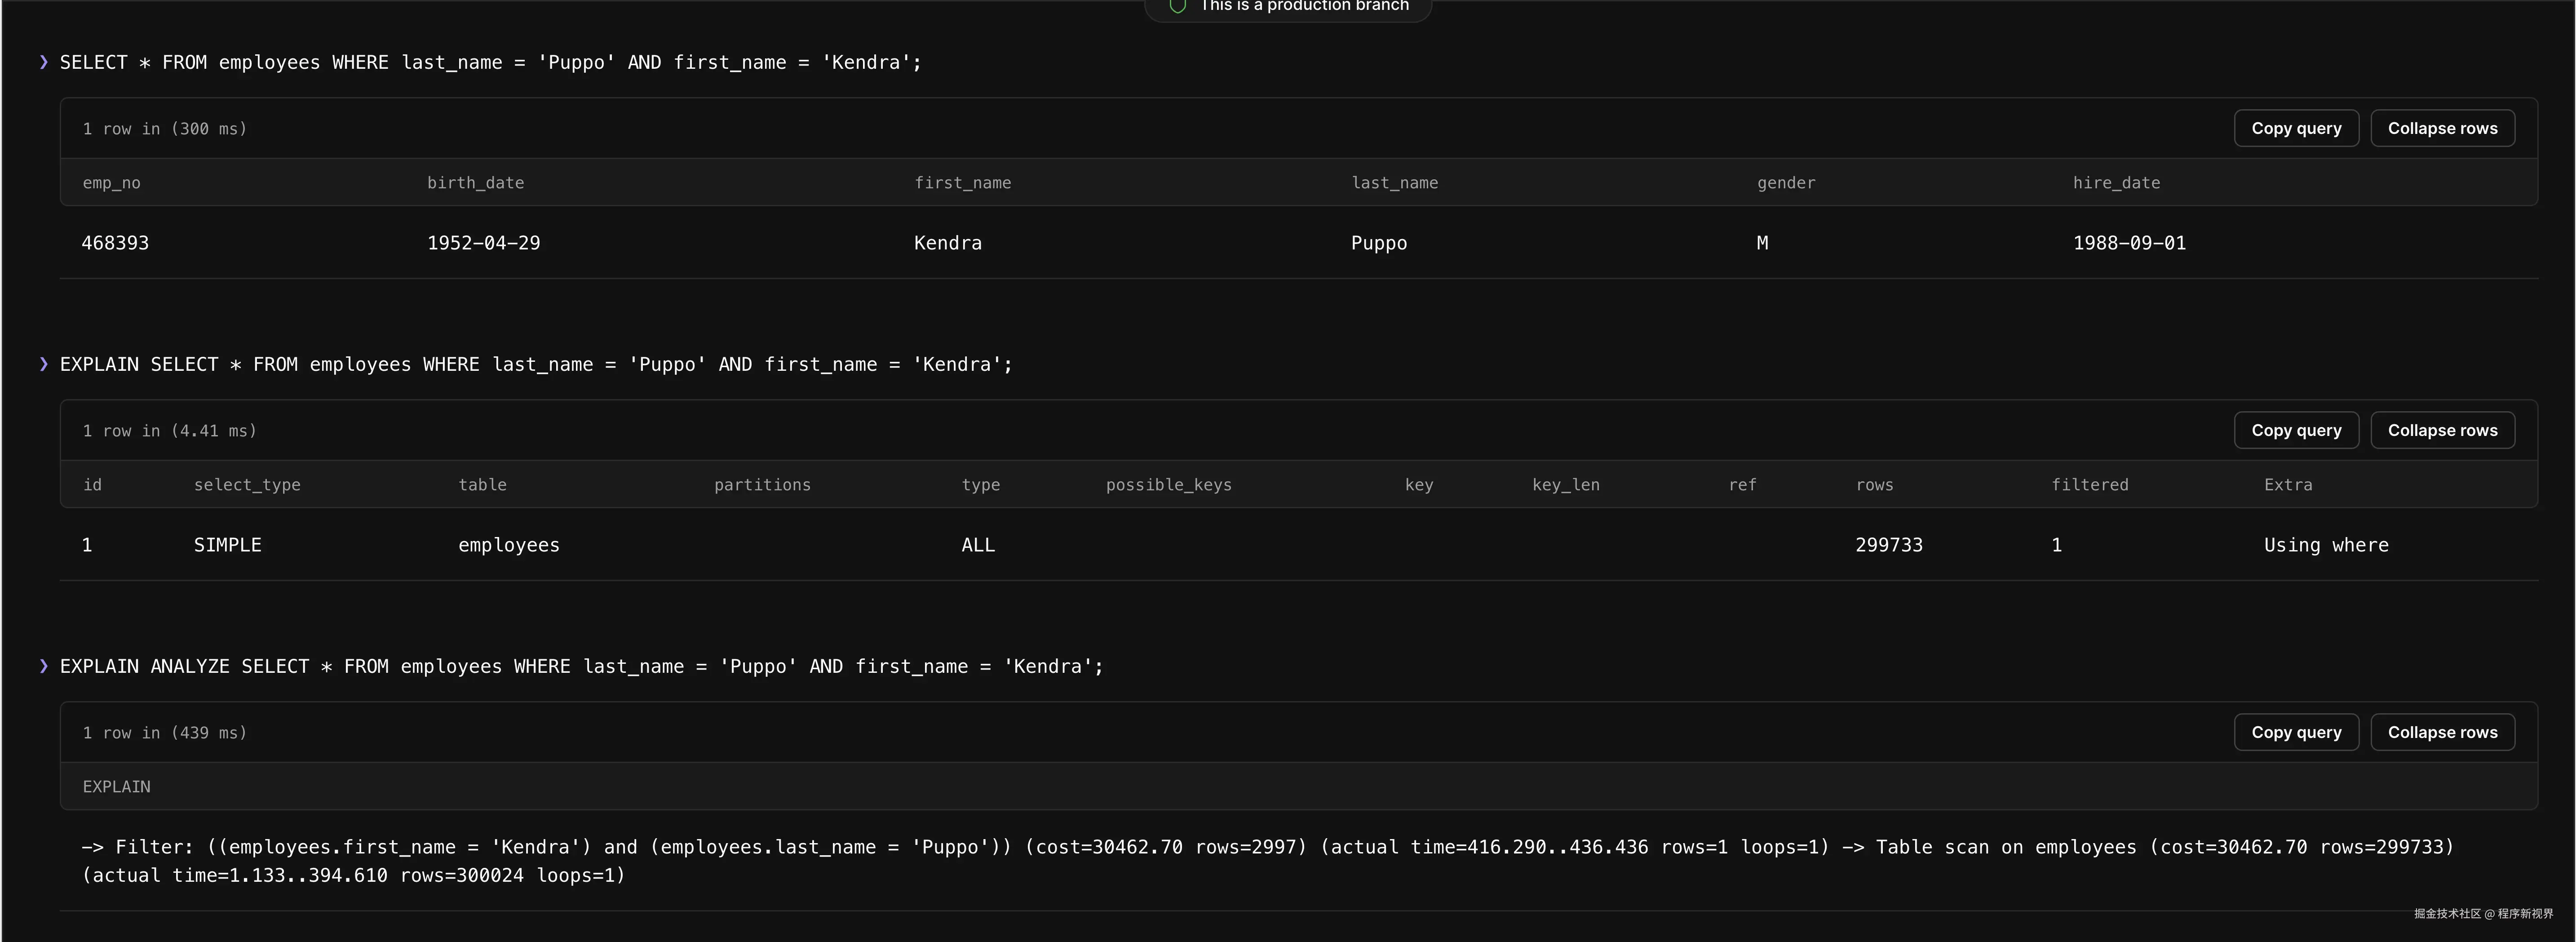The image size is (2576, 942).
Task: Click the hire date cell 1988-09-01
Action: pos(2129,243)
